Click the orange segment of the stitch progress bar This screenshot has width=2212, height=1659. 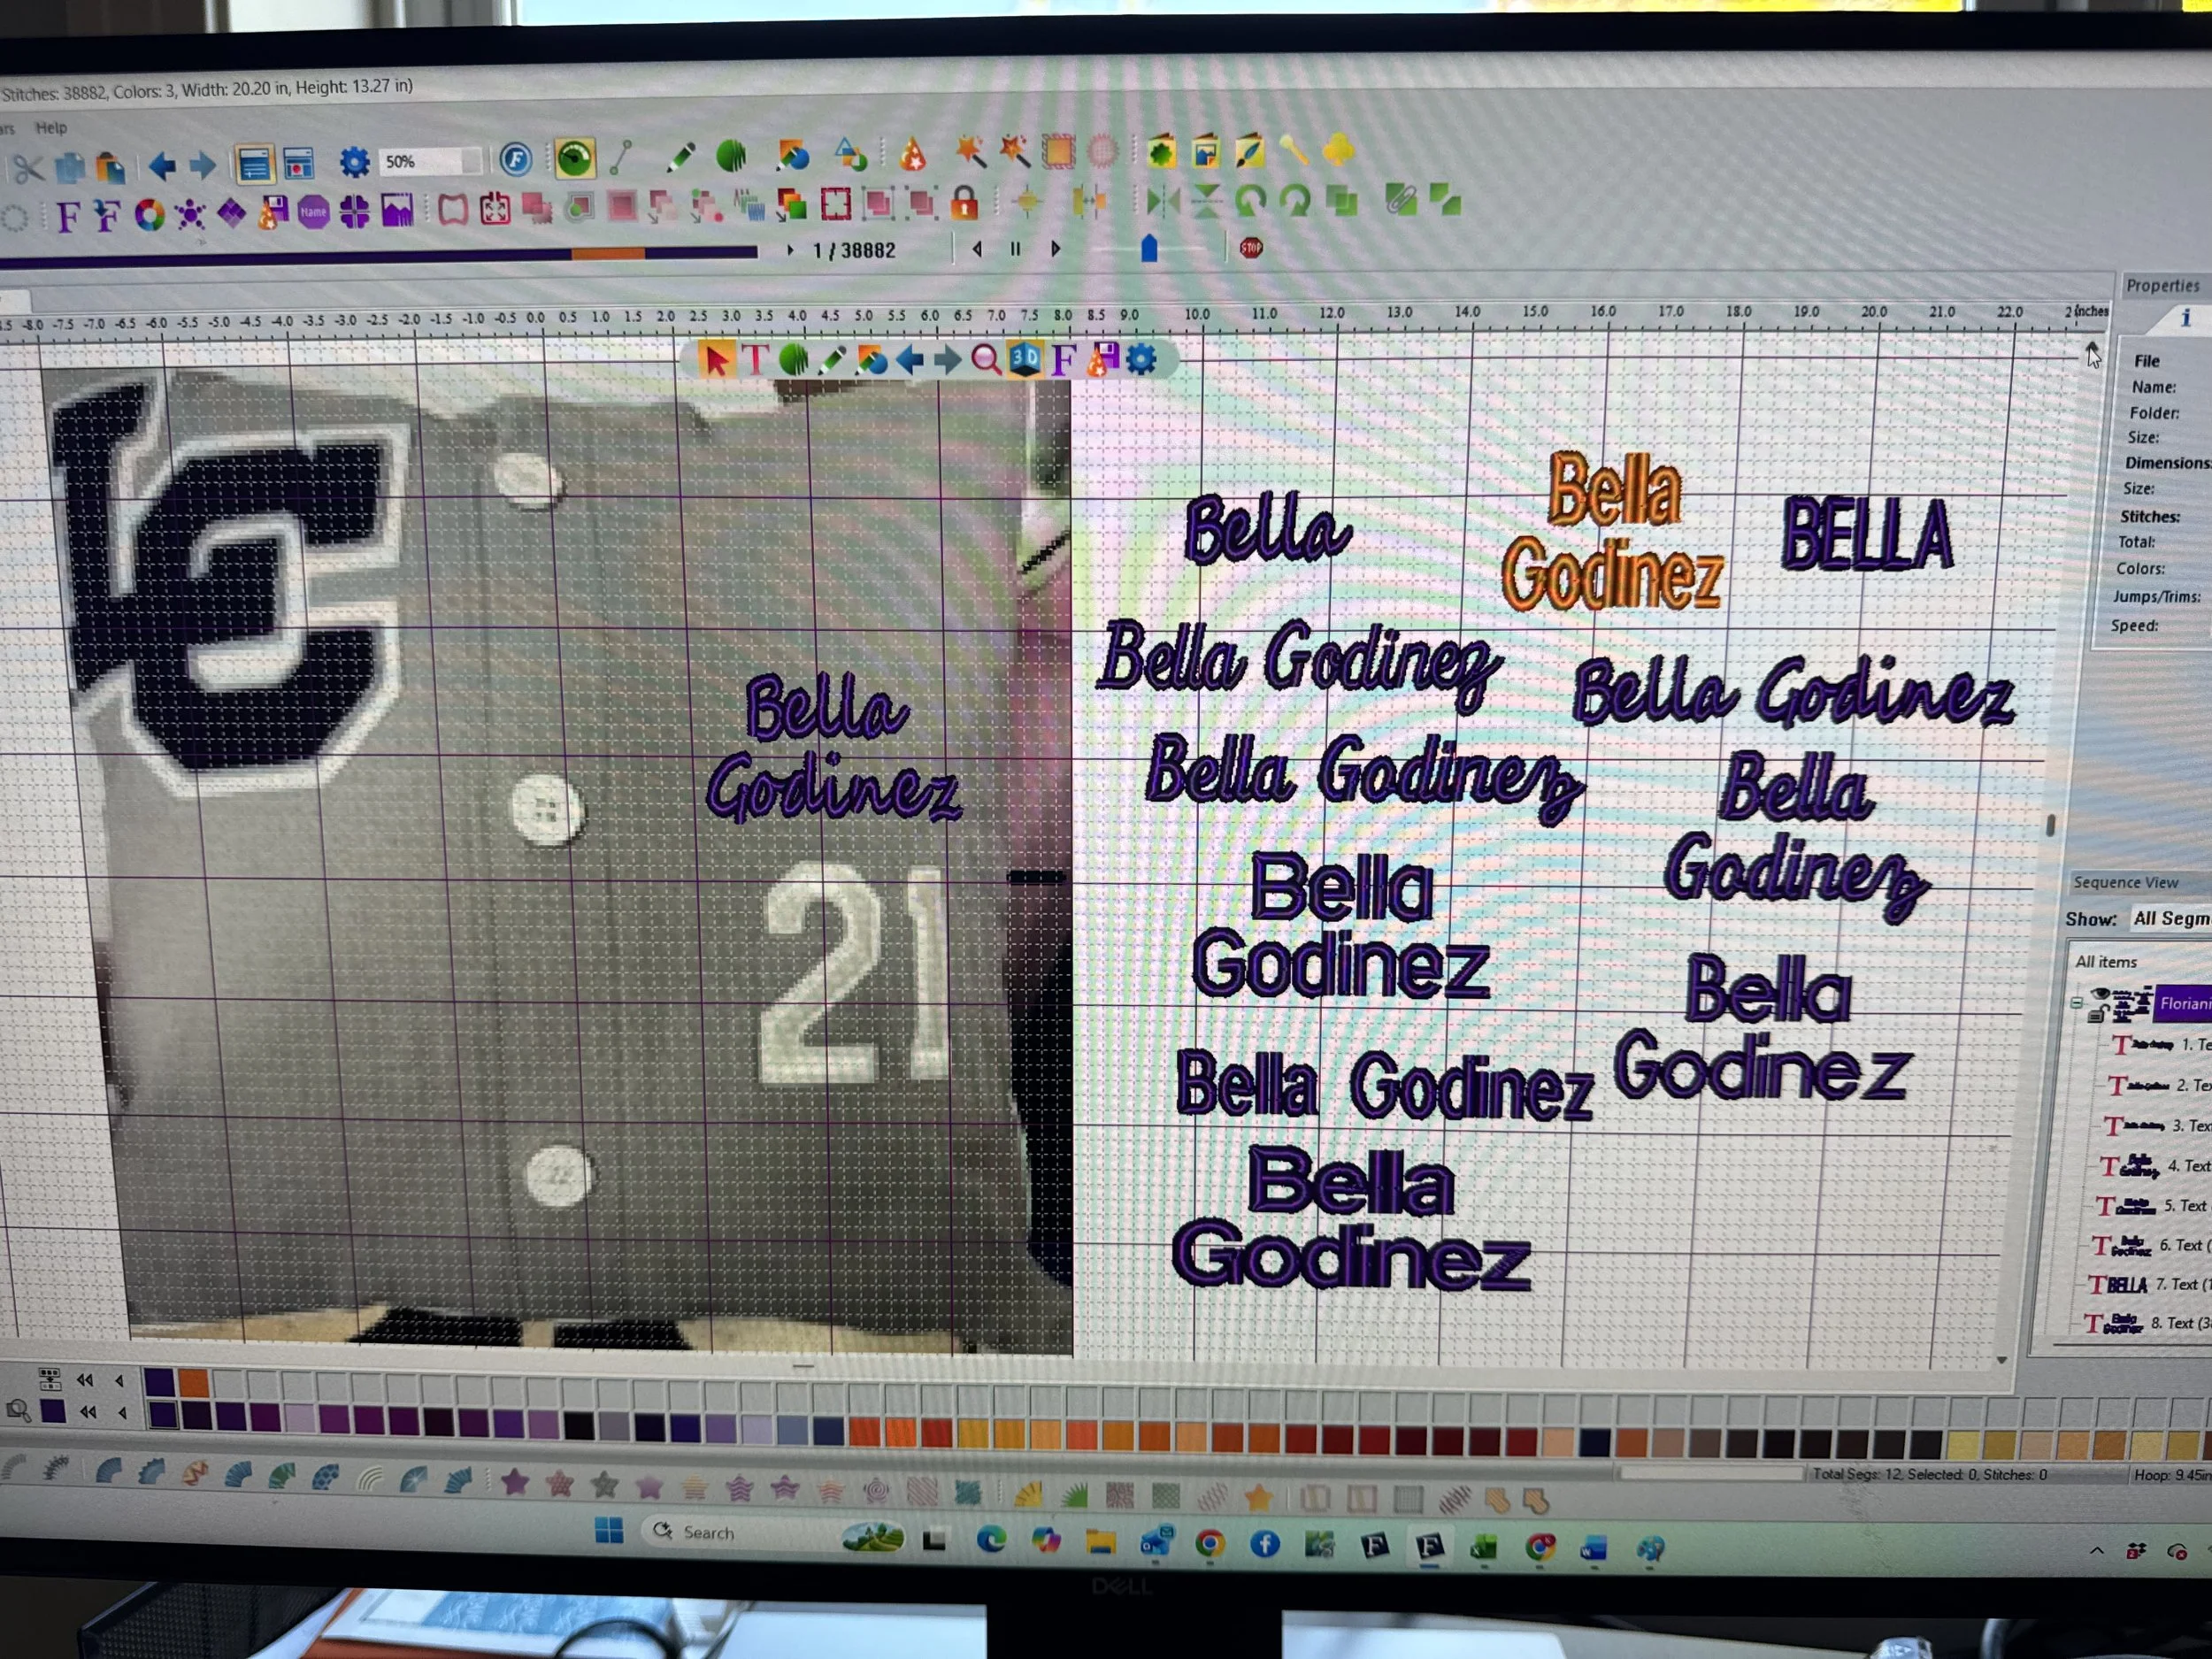pos(608,254)
